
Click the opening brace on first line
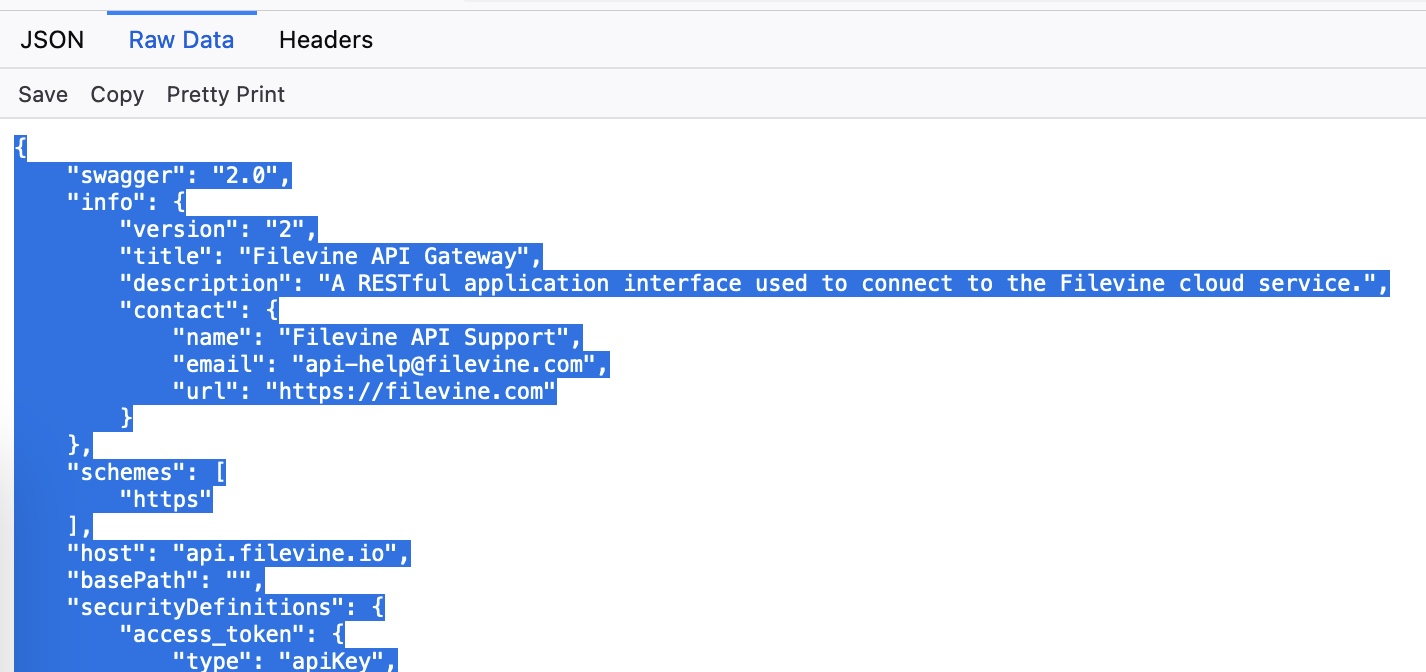pos(20,149)
